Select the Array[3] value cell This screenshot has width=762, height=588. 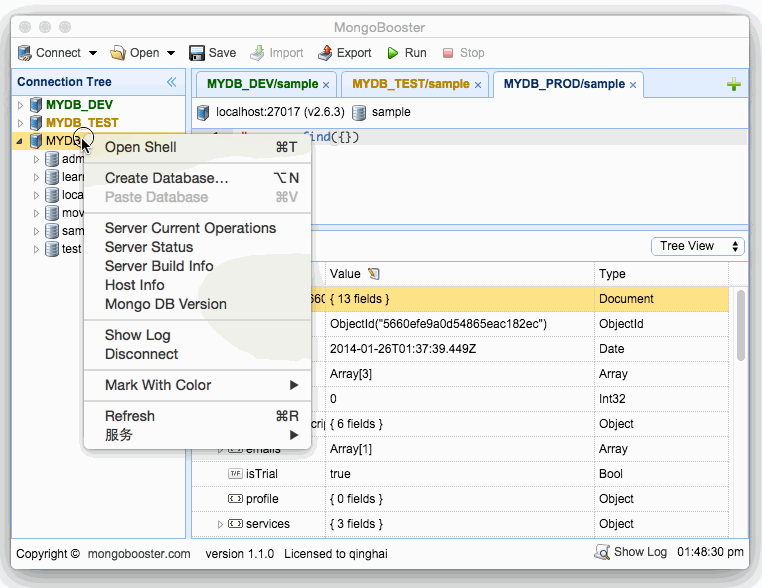(459, 374)
